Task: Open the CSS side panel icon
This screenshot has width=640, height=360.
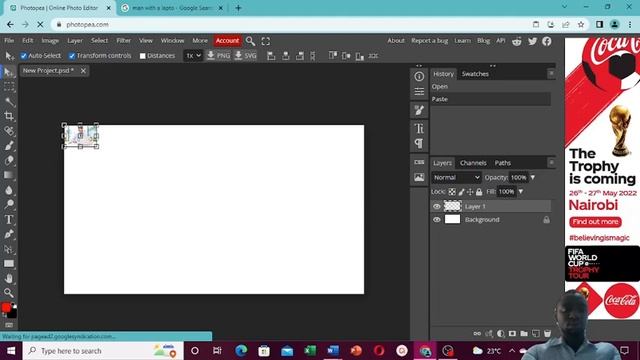Action: (x=419, y=162)
